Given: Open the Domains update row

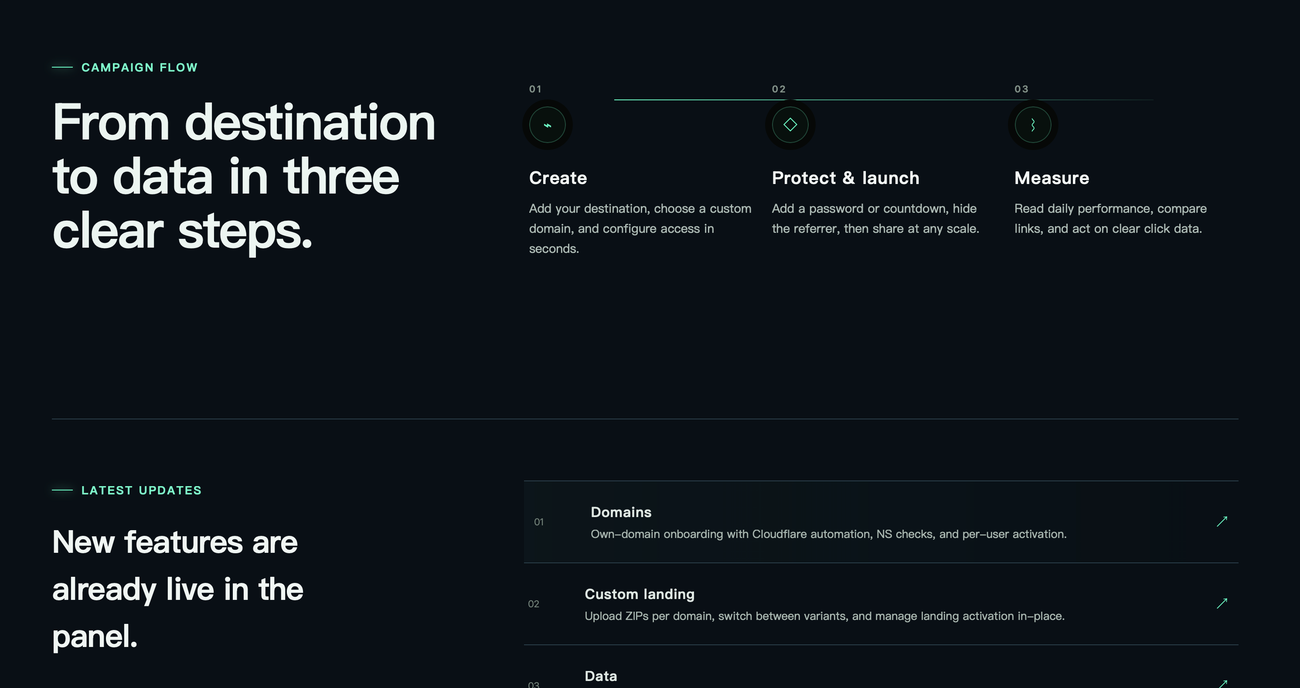Looking at the screenshot, I should (x=881, y=522).
